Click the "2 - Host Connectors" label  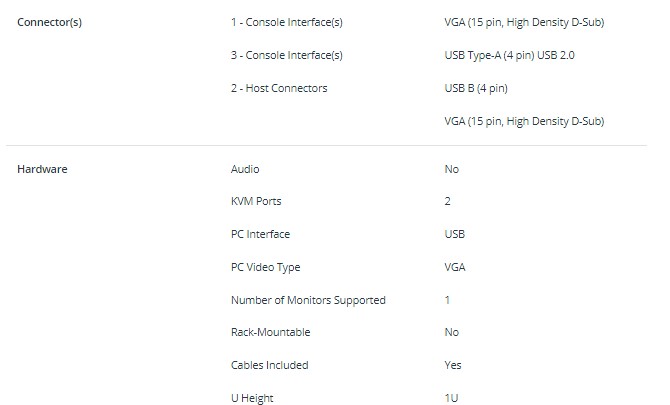click(x=279, y=88)
